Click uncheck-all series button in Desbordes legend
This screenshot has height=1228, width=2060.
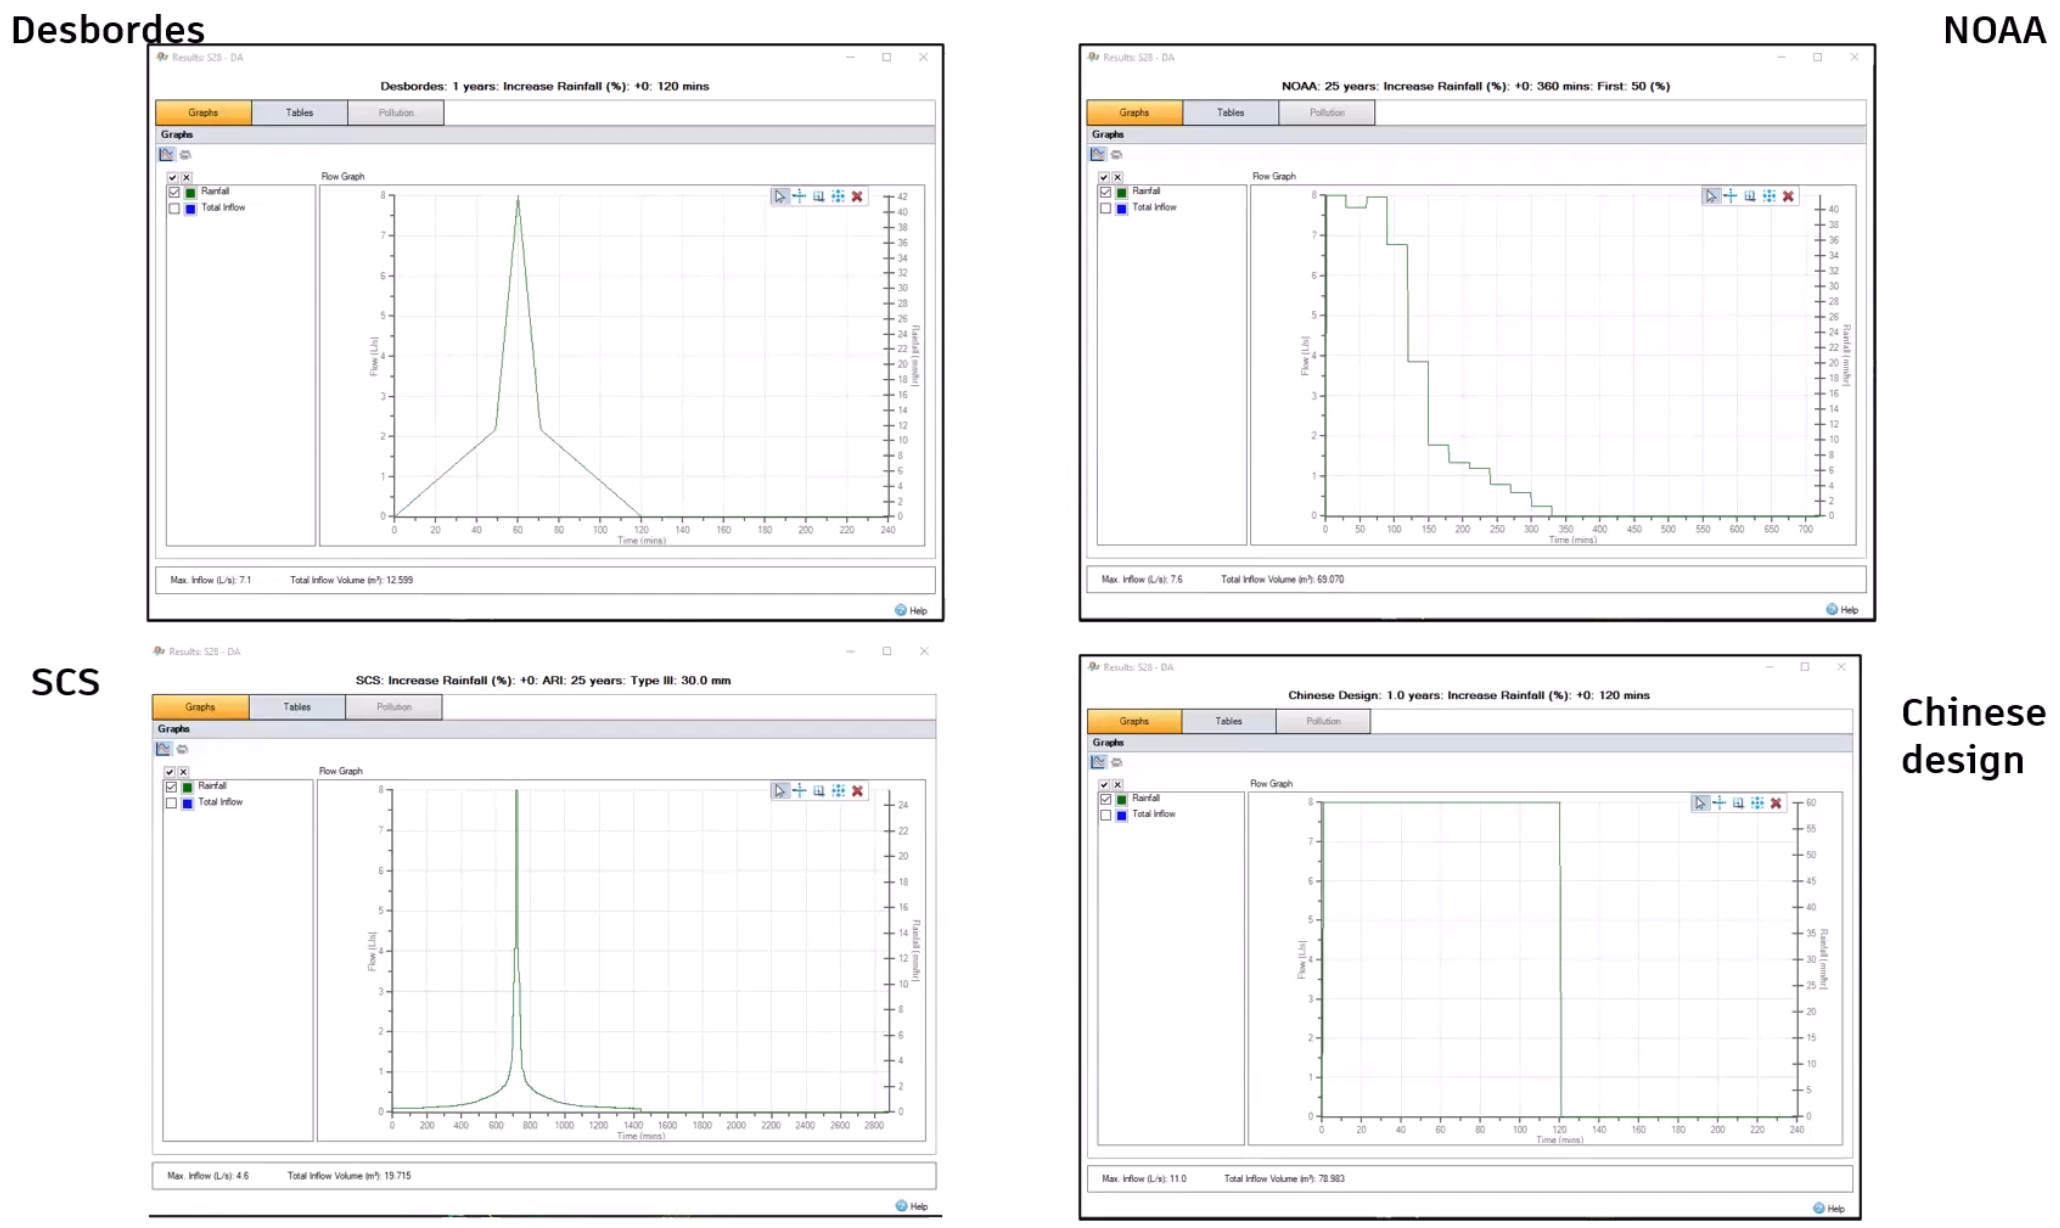186,177
